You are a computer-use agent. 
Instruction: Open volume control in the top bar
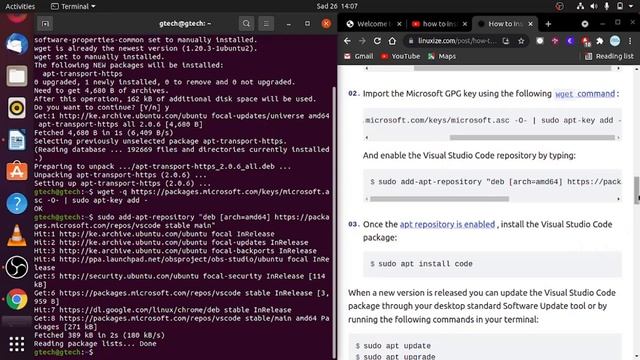point(593,6)
